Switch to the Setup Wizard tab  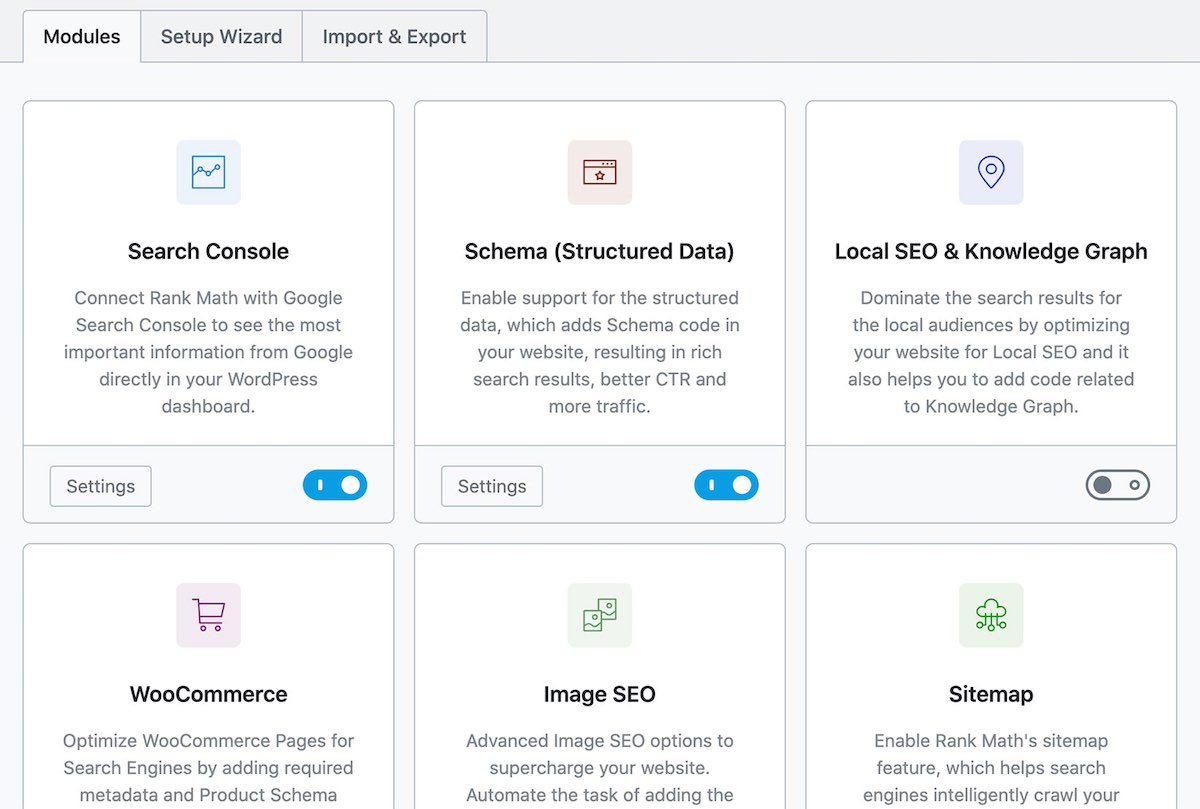pos(221,37)
